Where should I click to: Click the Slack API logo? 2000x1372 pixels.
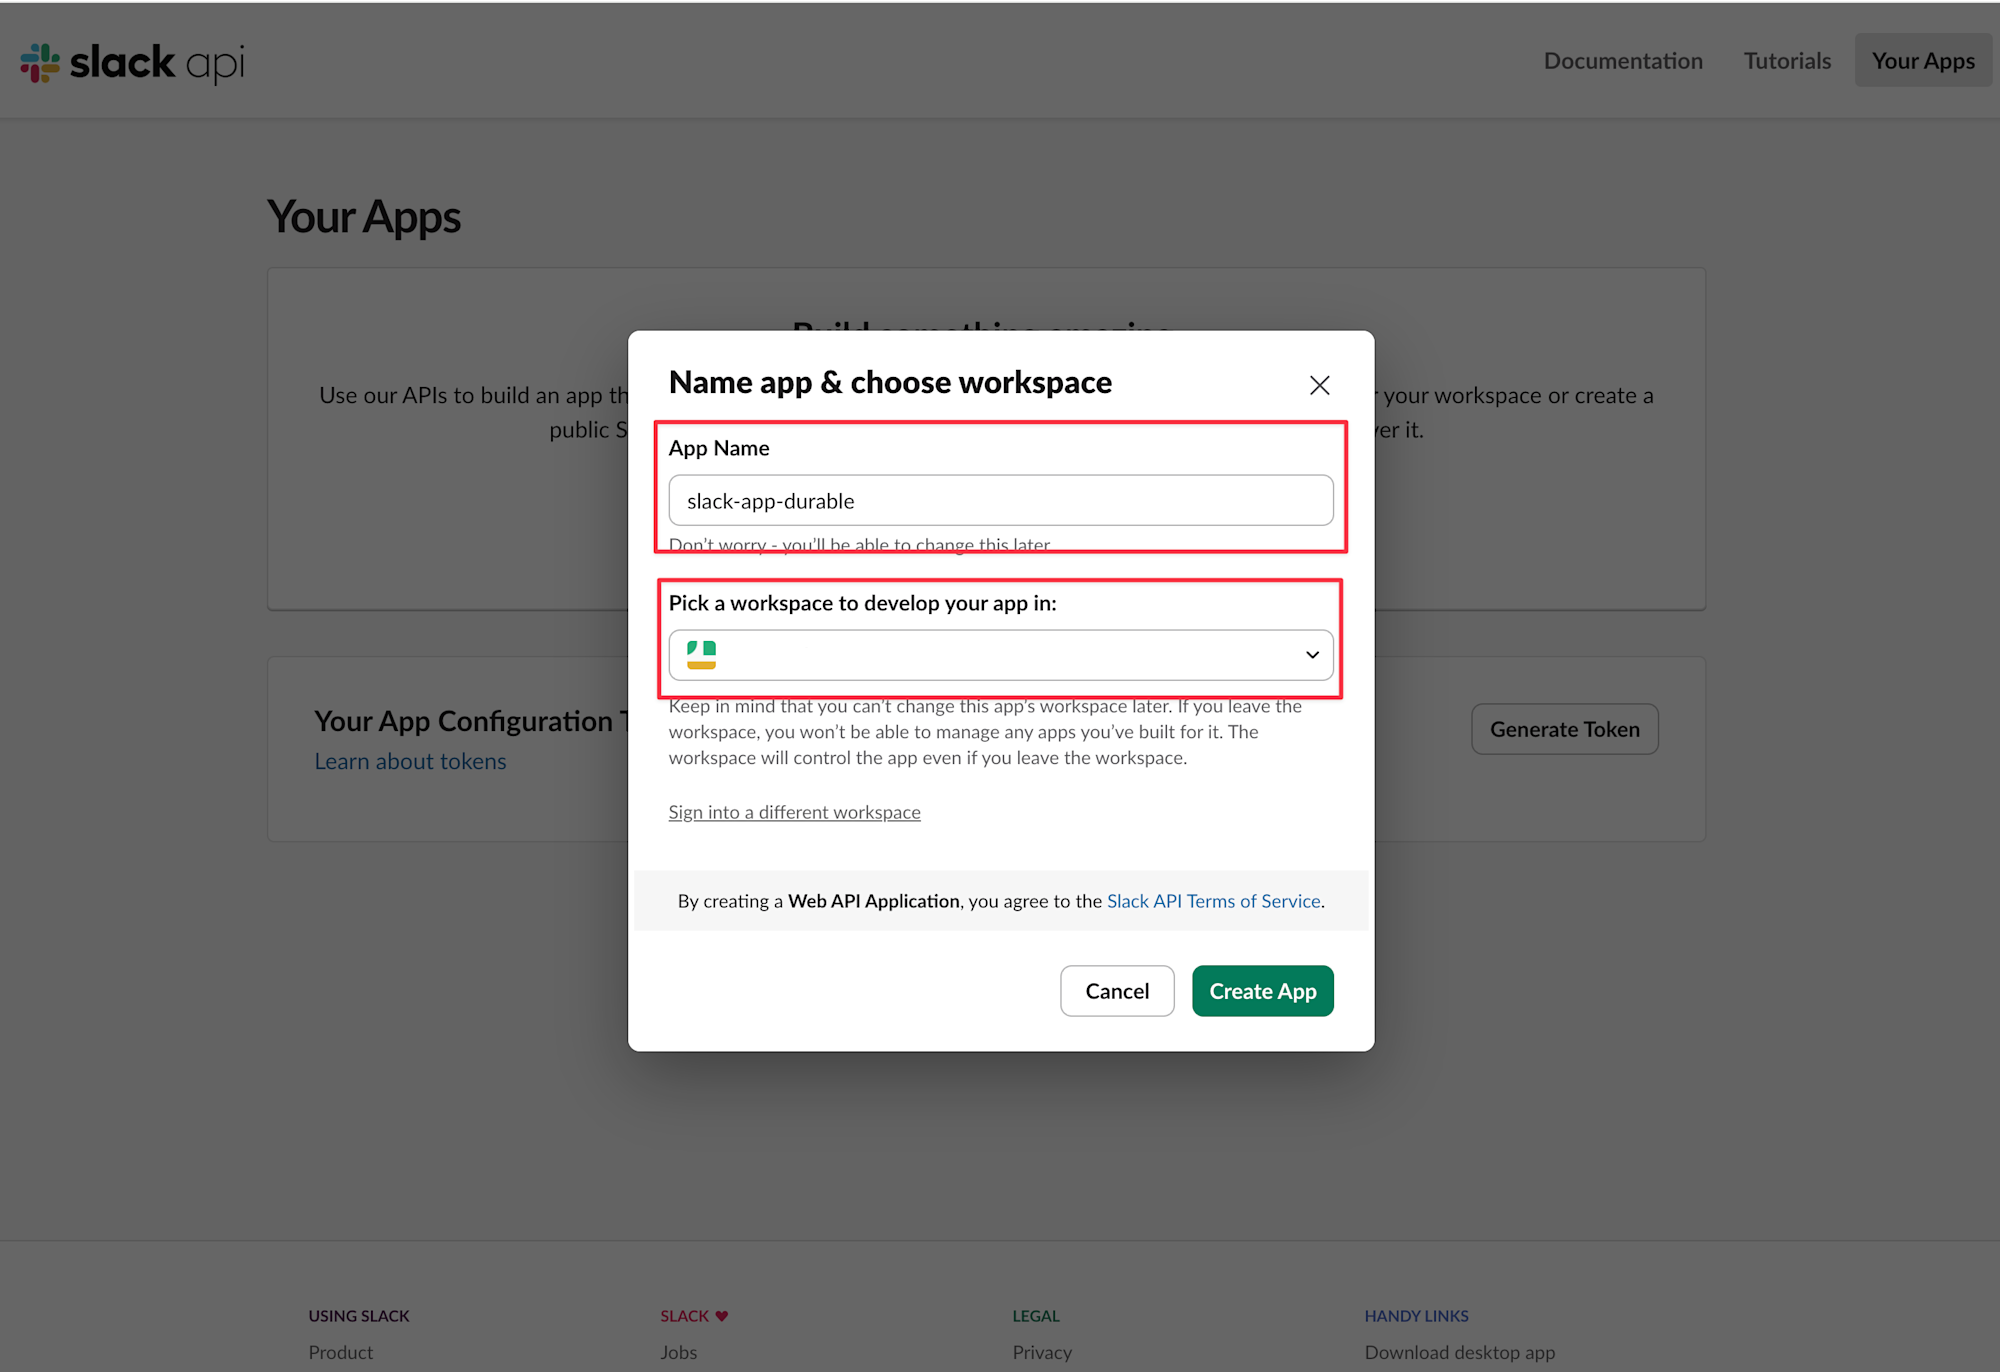point(132,62)
